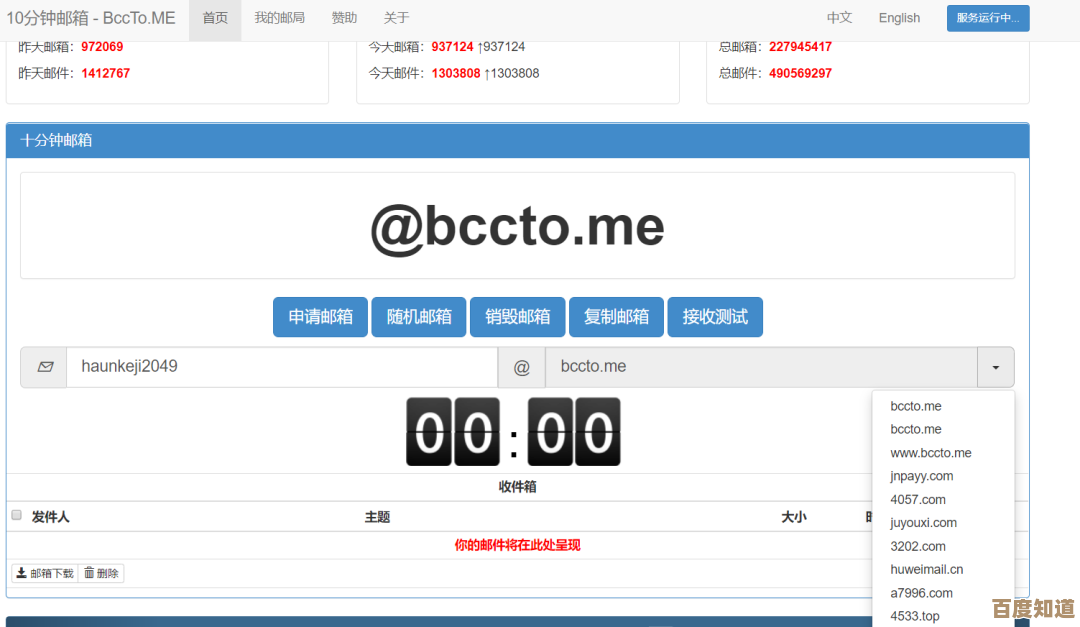
Task: Click the download icon button 邮箱下载
Action: pyautogui.click(x=45, y=573)
